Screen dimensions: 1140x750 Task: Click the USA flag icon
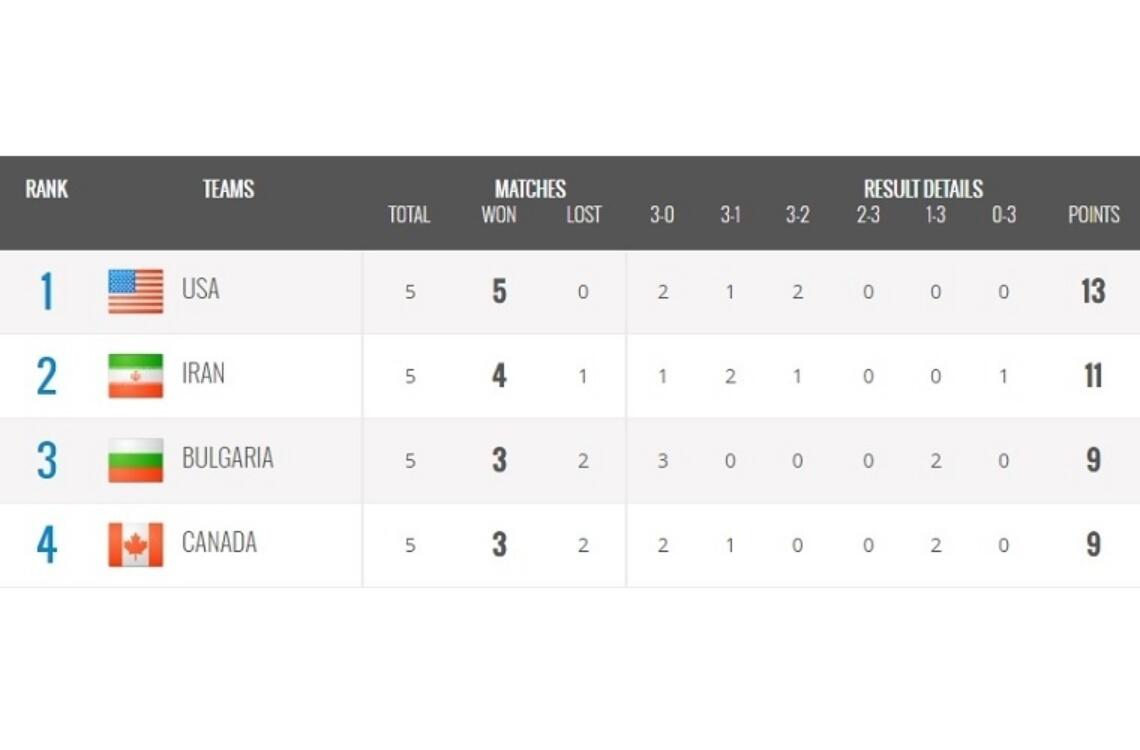coord(135,292)
